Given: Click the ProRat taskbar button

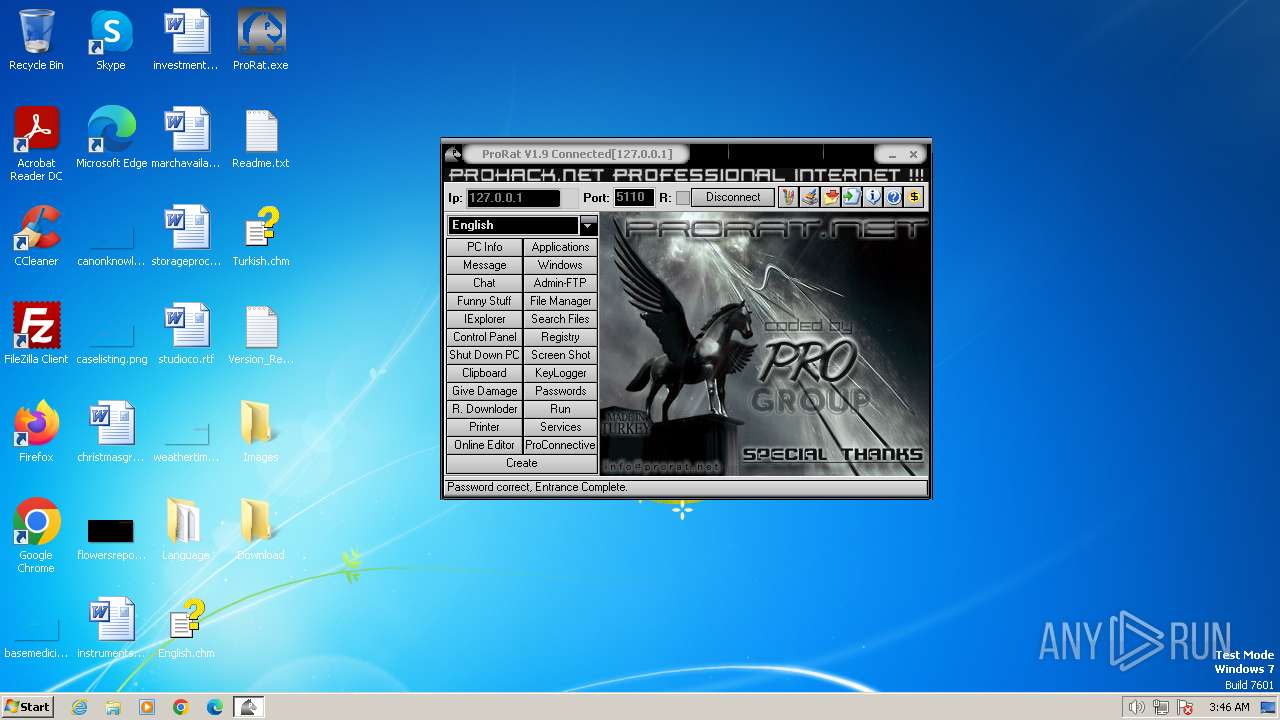Looking at the screenshot, I should pos(249,707).
